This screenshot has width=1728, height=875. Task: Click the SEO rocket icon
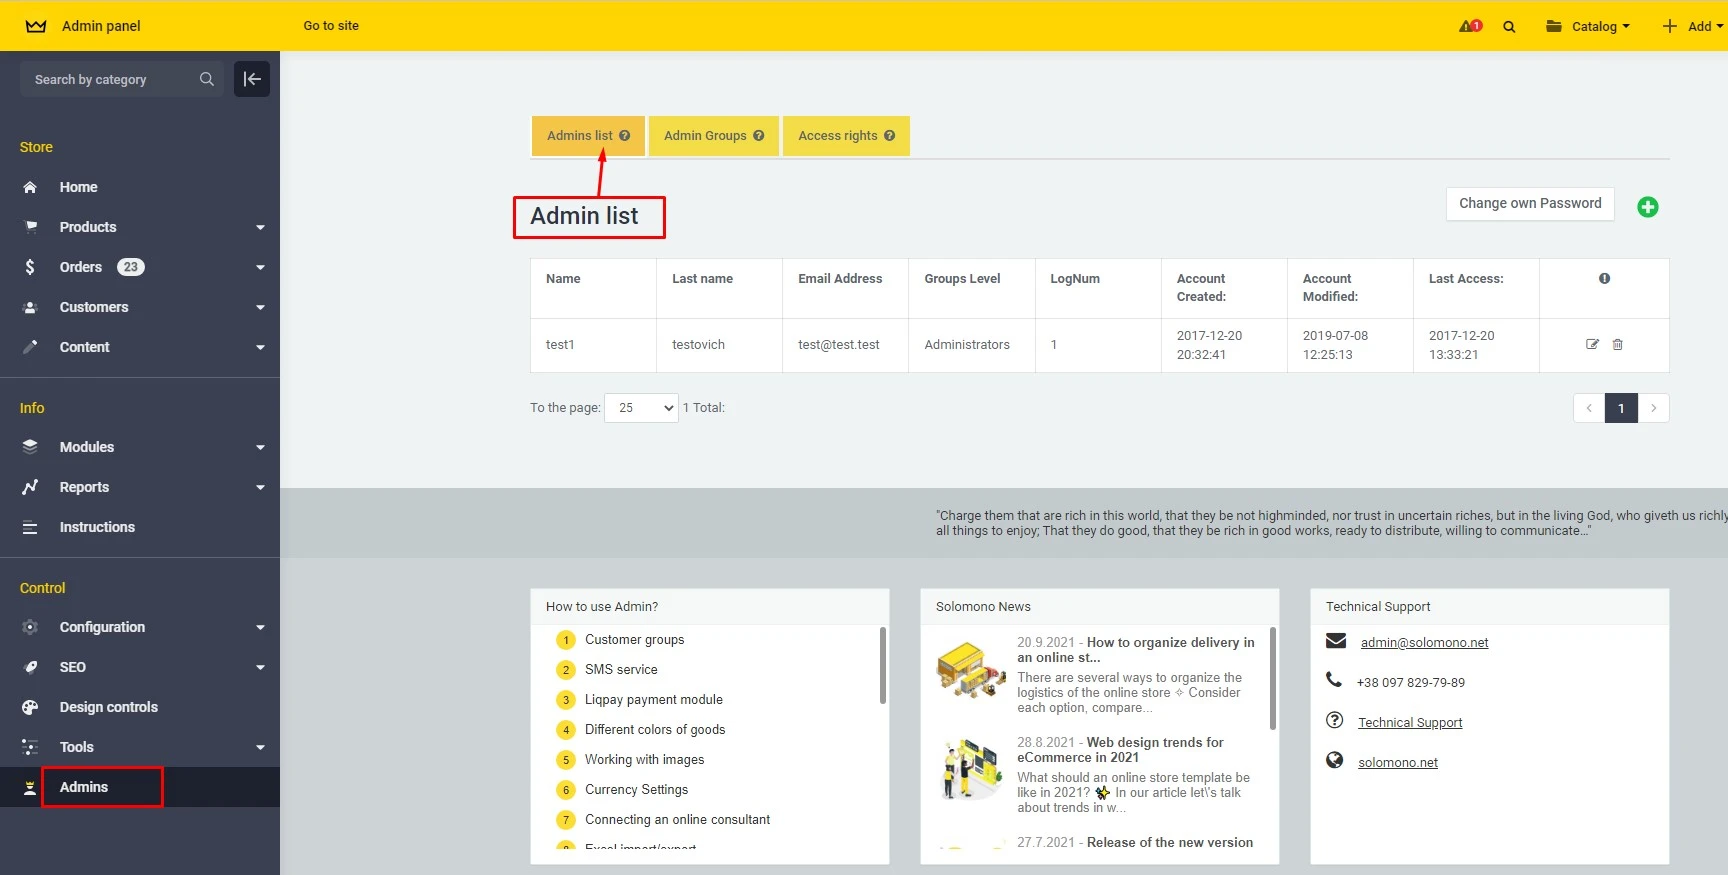pos(30,667)
